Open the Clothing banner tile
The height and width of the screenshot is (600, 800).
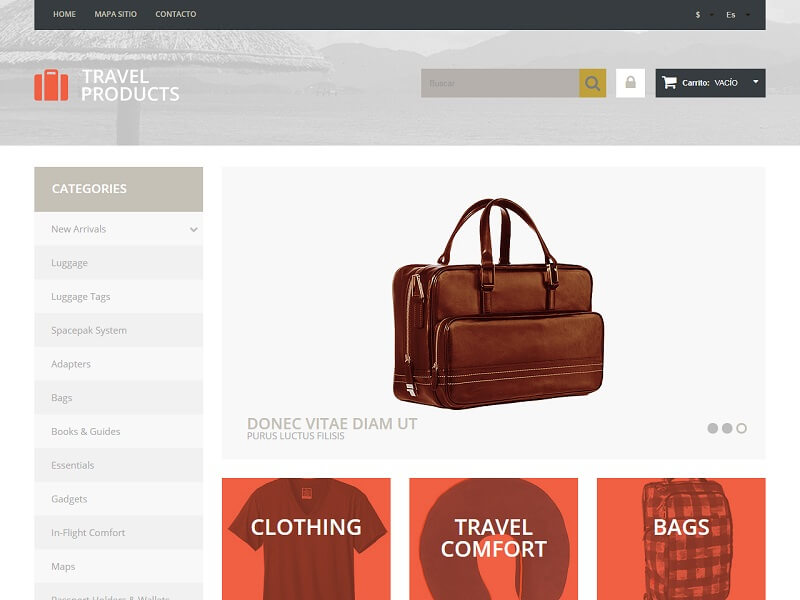pos(306,539)
